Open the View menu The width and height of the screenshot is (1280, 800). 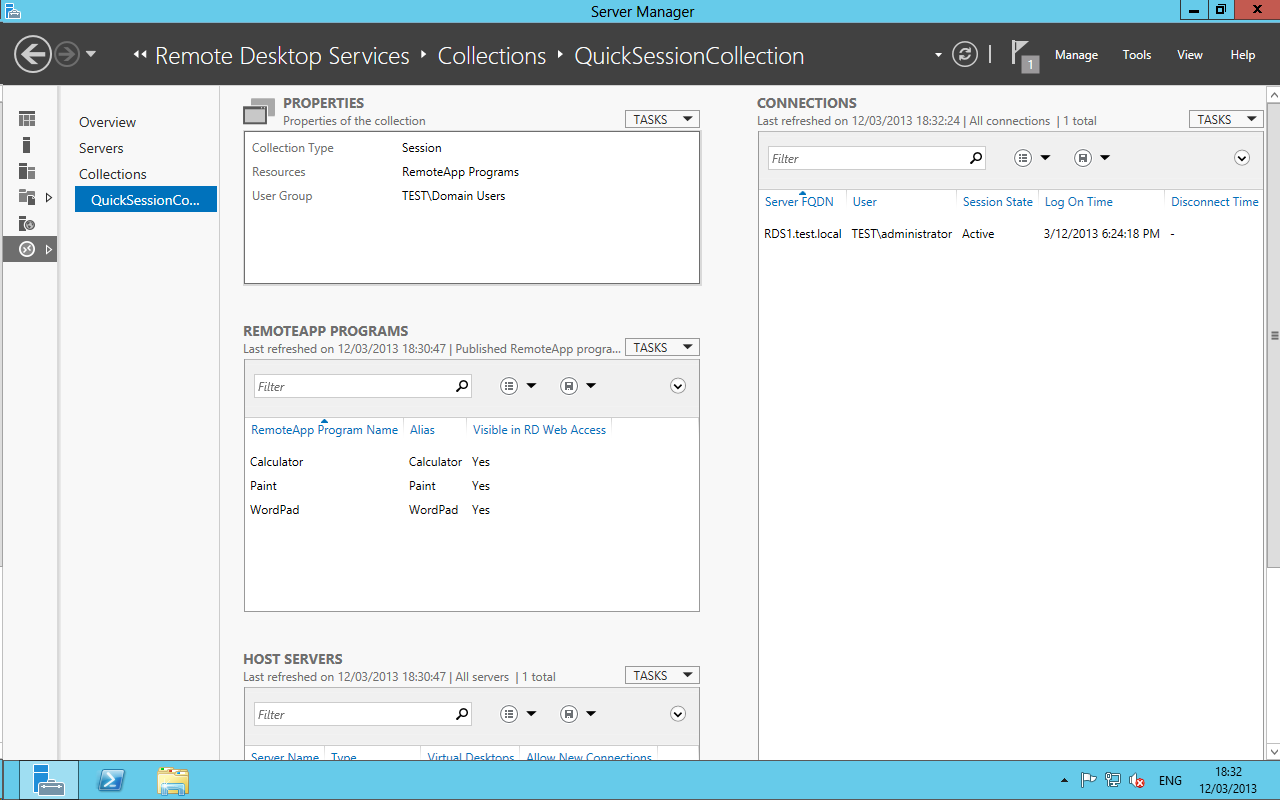[x=1190, y=55]
